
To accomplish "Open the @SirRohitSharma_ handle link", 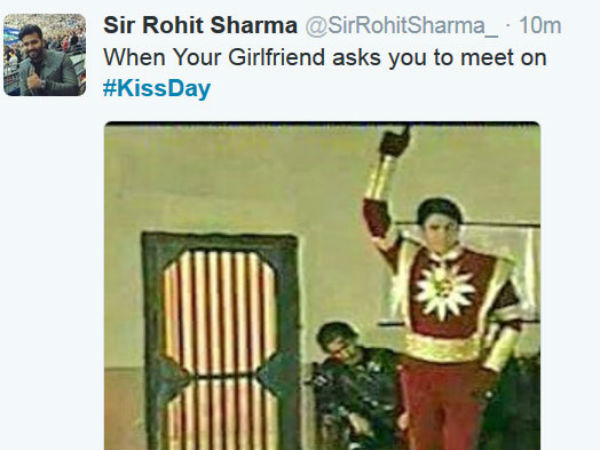I will point(401,26).
